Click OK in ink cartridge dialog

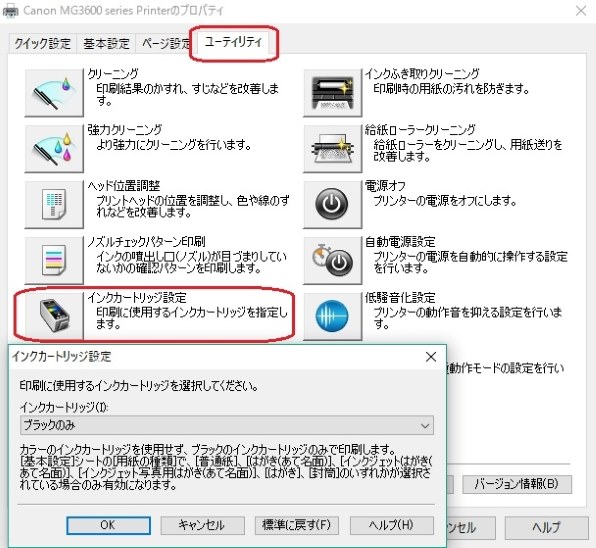click(108, 525)
